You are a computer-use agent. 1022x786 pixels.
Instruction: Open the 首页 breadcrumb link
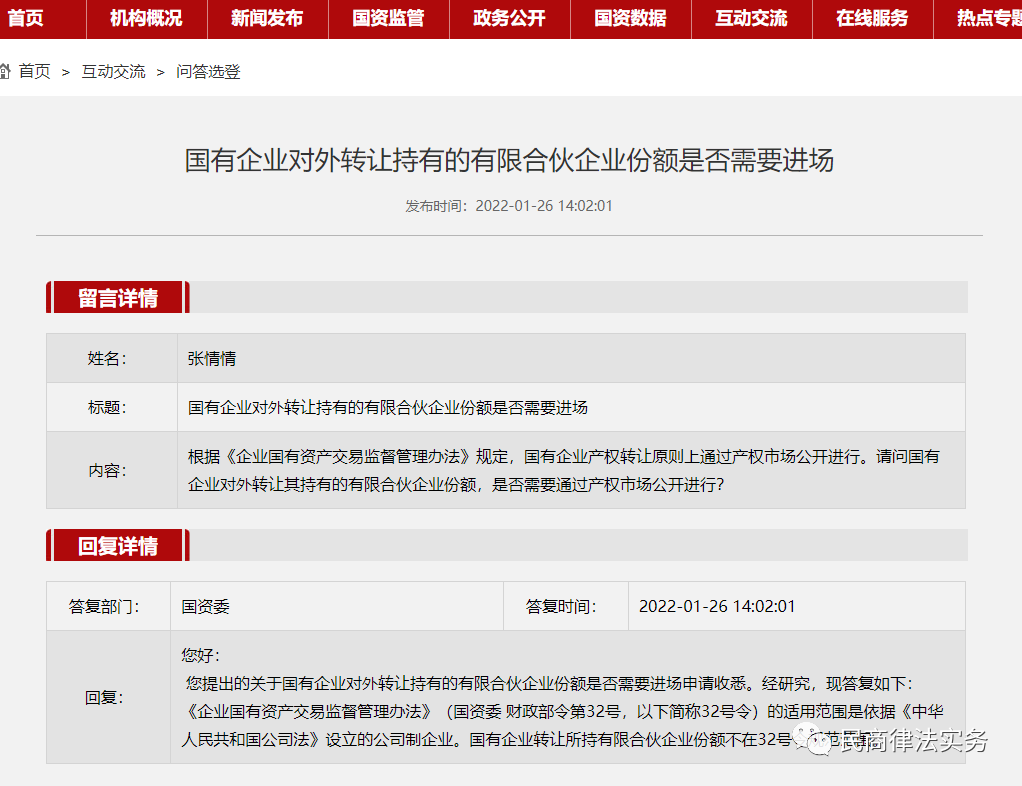point(33,71)
